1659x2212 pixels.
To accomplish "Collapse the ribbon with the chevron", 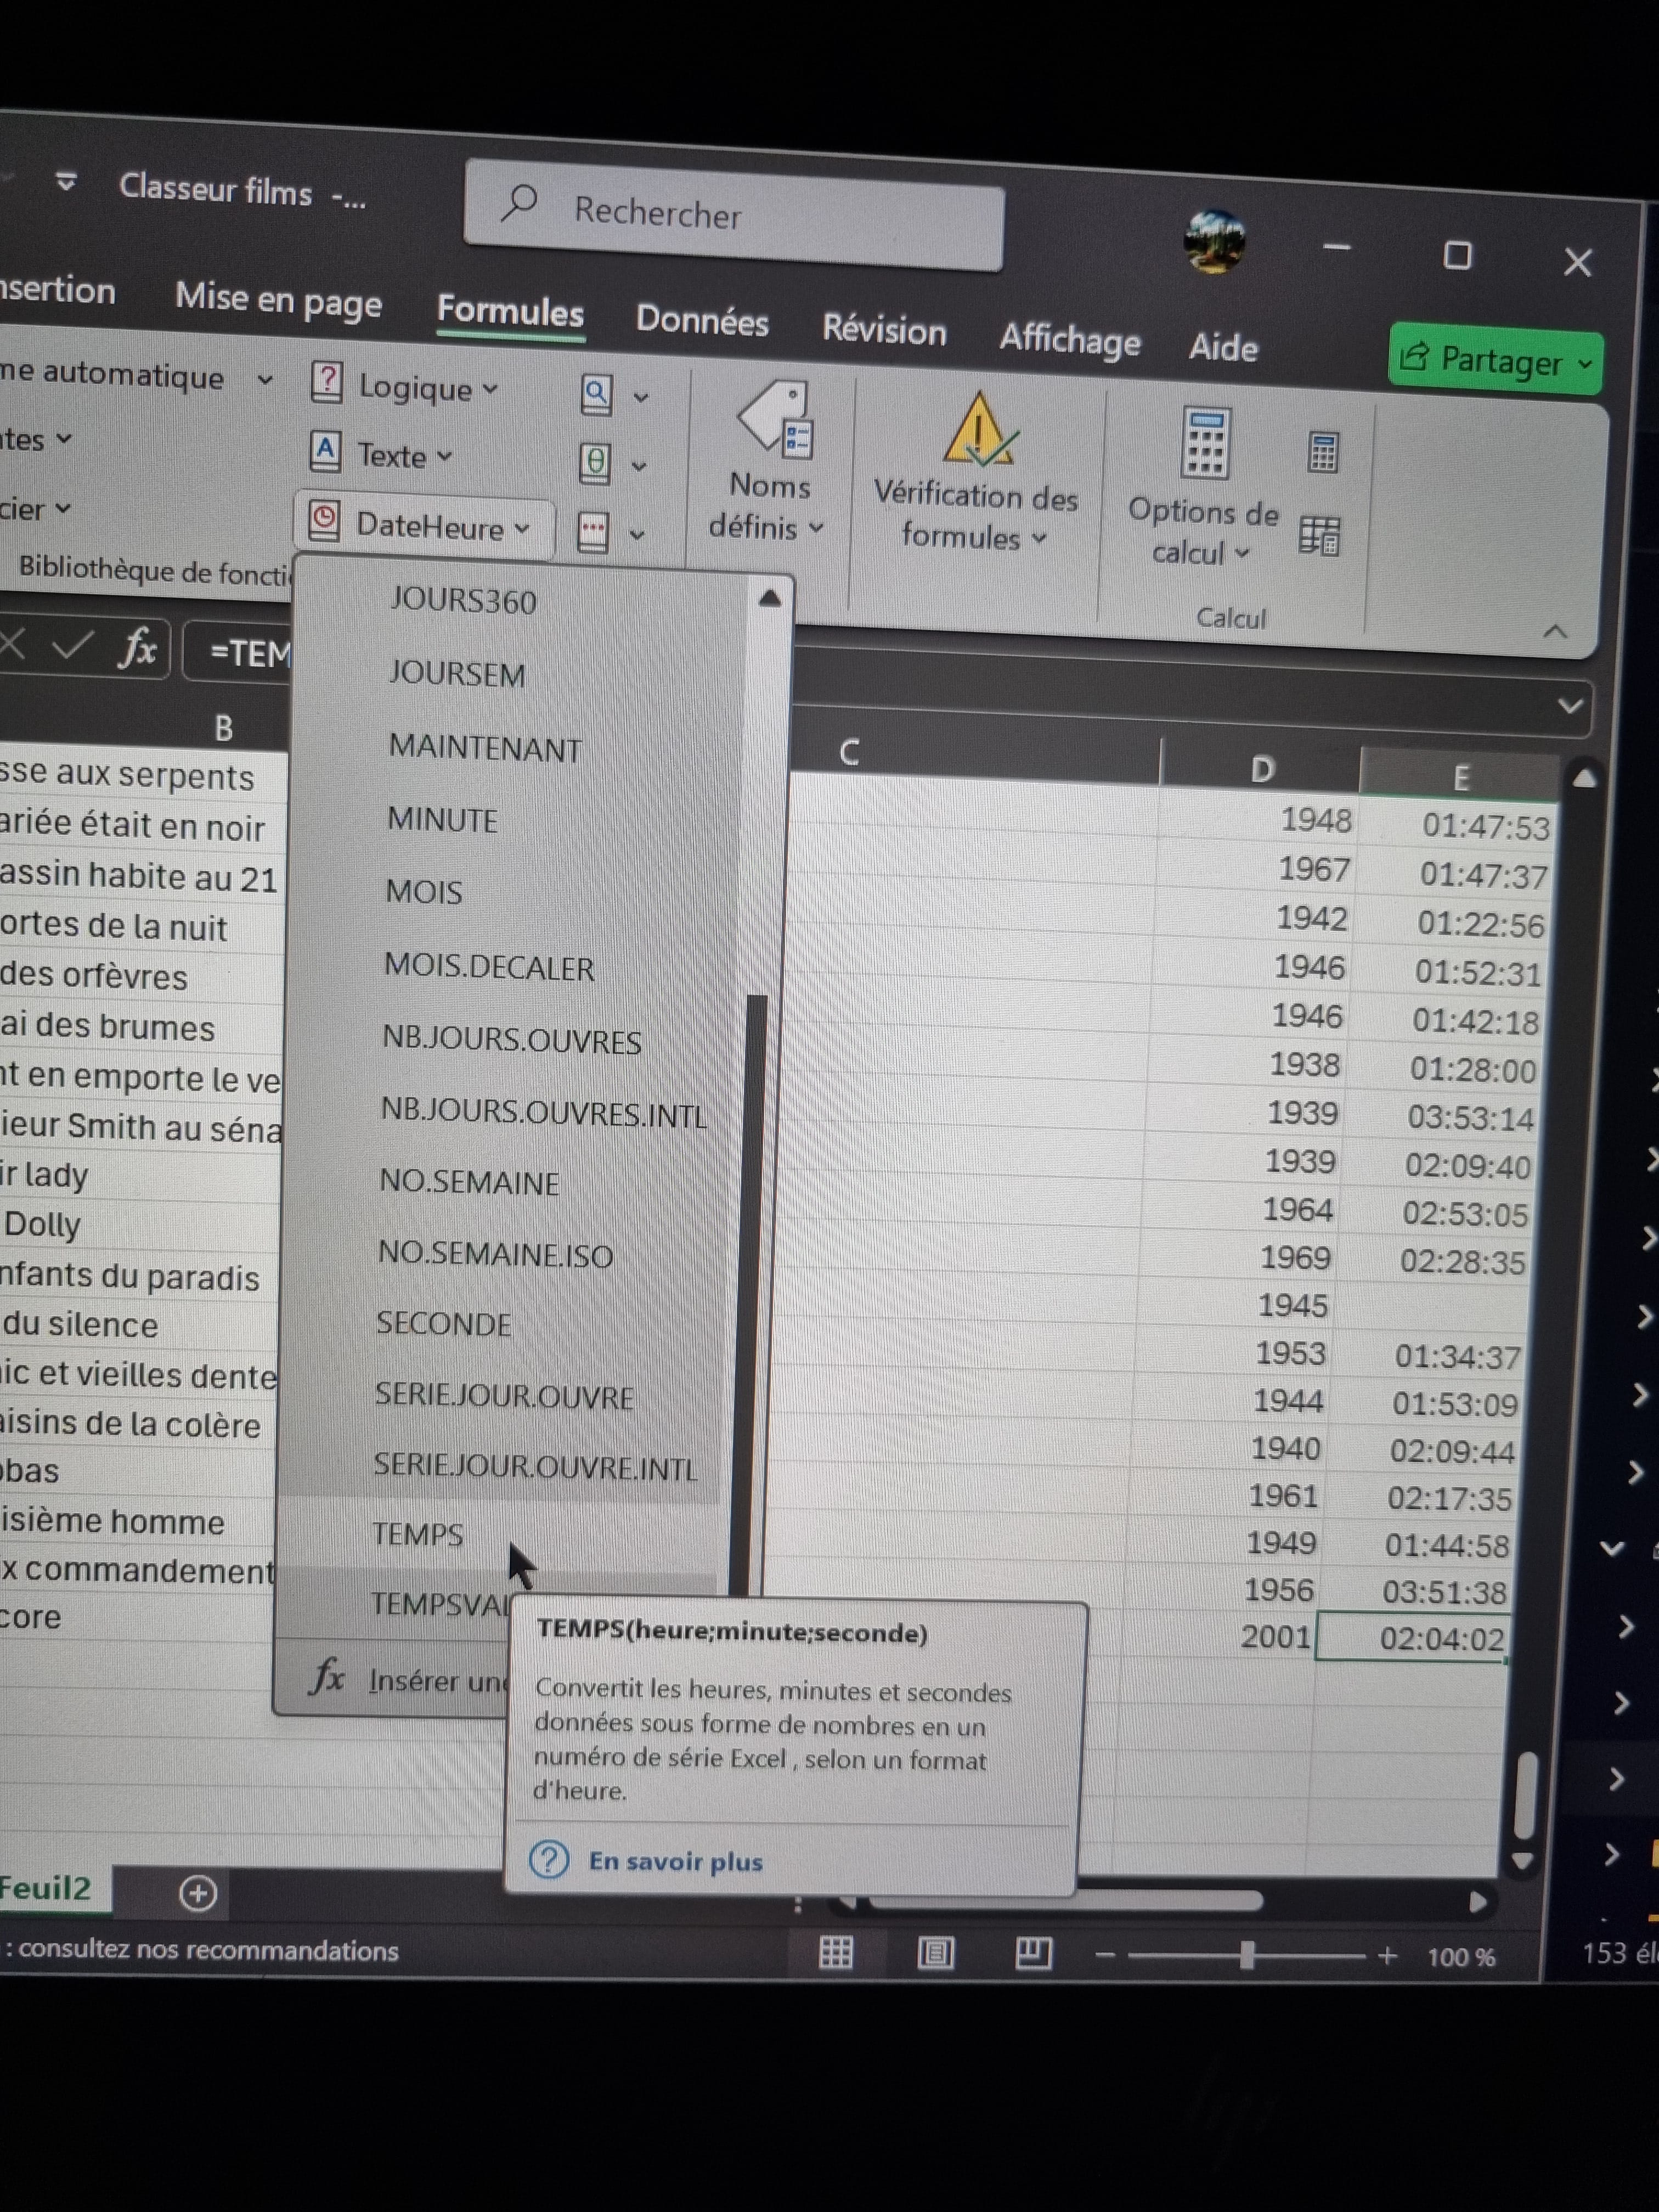I will (x=1555, y=631).
